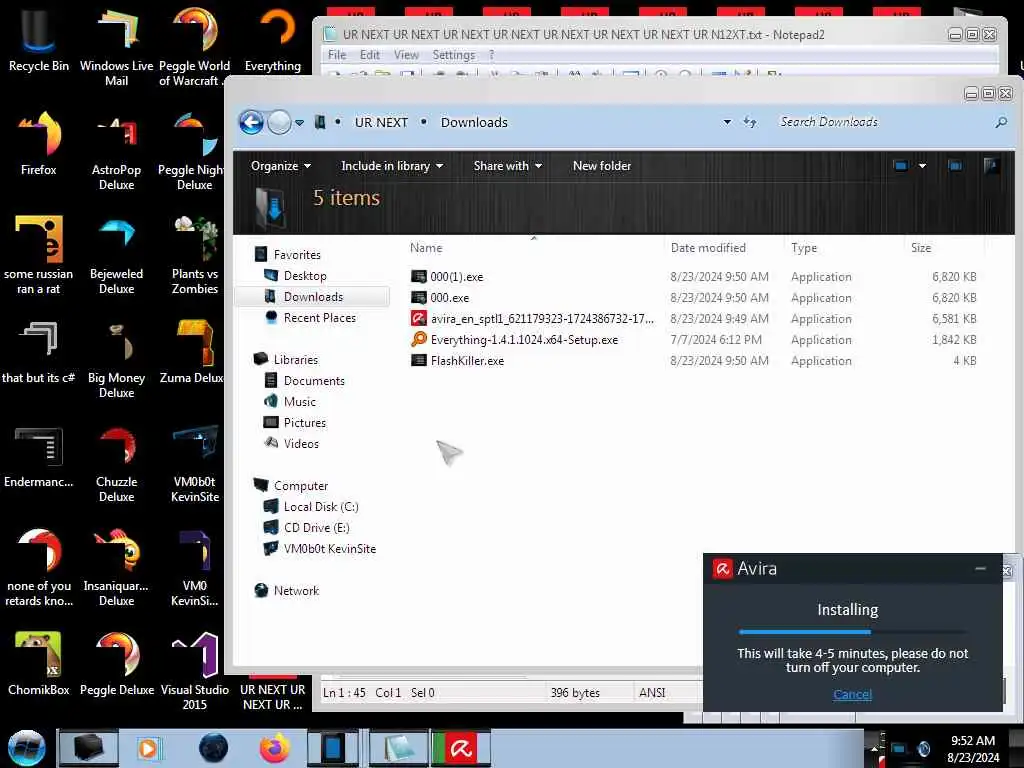
Task: Select CD Drive (E:) in navigation pane
Action: (x=316, y=527)
